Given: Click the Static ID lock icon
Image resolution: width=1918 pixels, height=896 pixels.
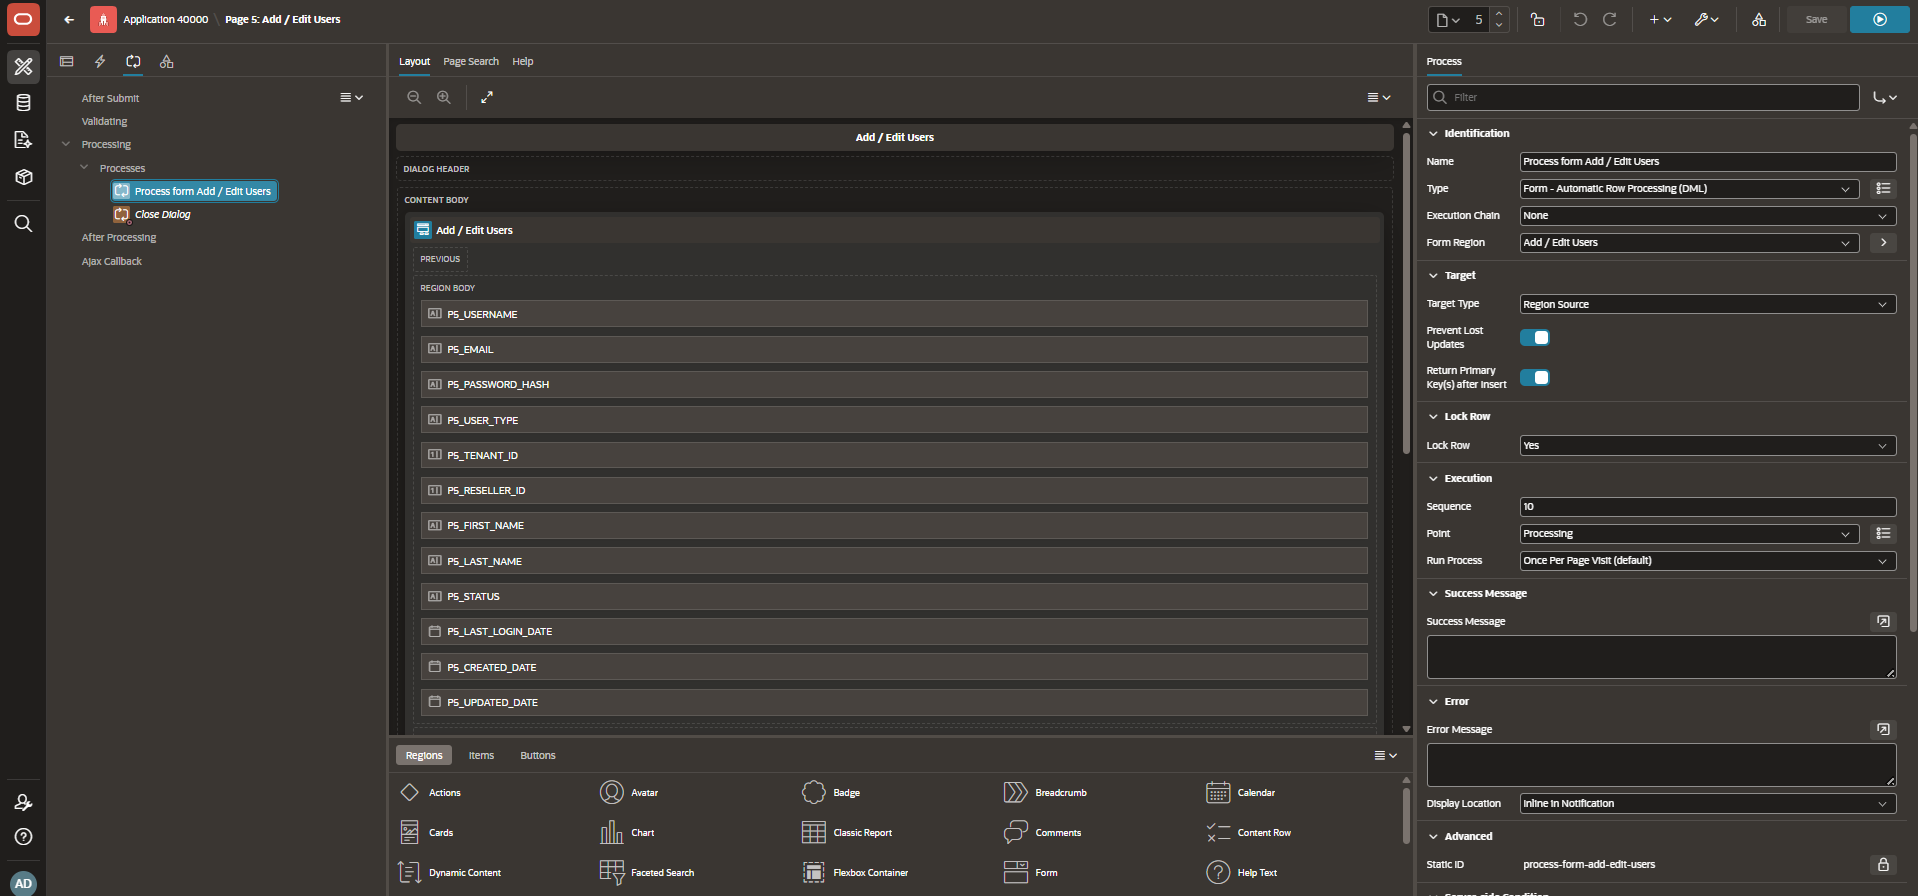Looking at the screenshot, I should tap(1883, 864).
